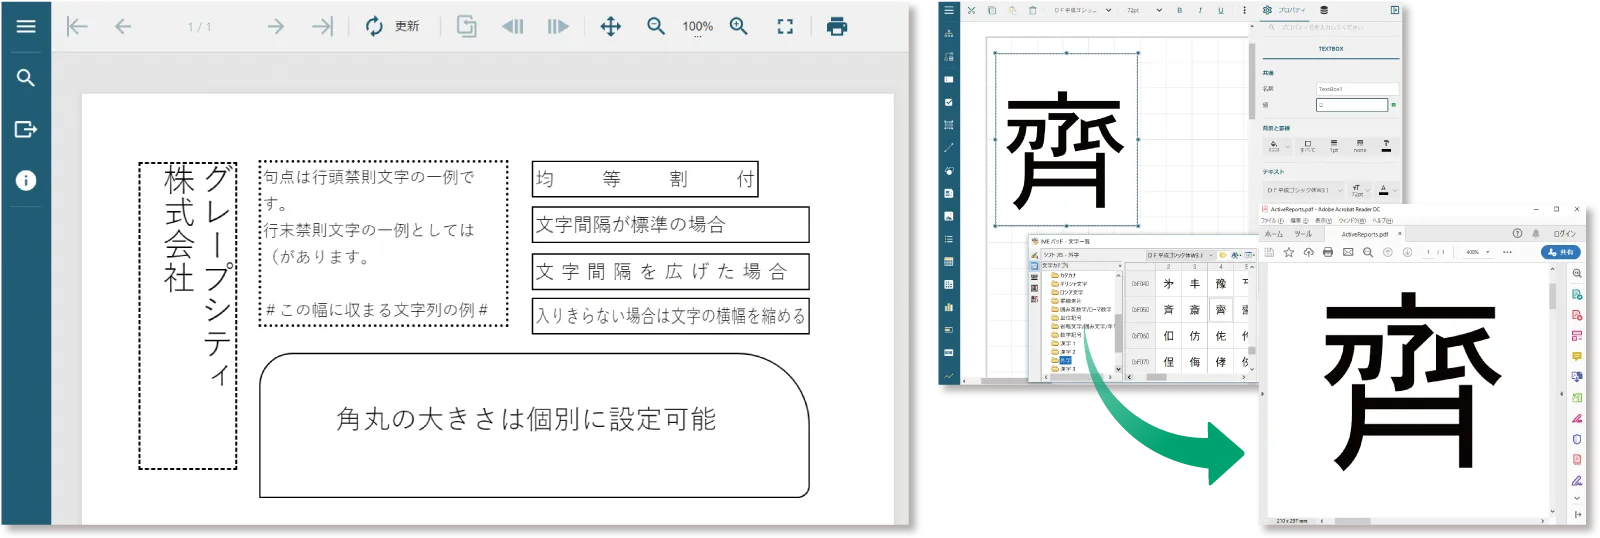The width and height of the screenshot is (1600, 538).
Task: Open the export panel icon in sidebar
Action: (x=26, y=129)
